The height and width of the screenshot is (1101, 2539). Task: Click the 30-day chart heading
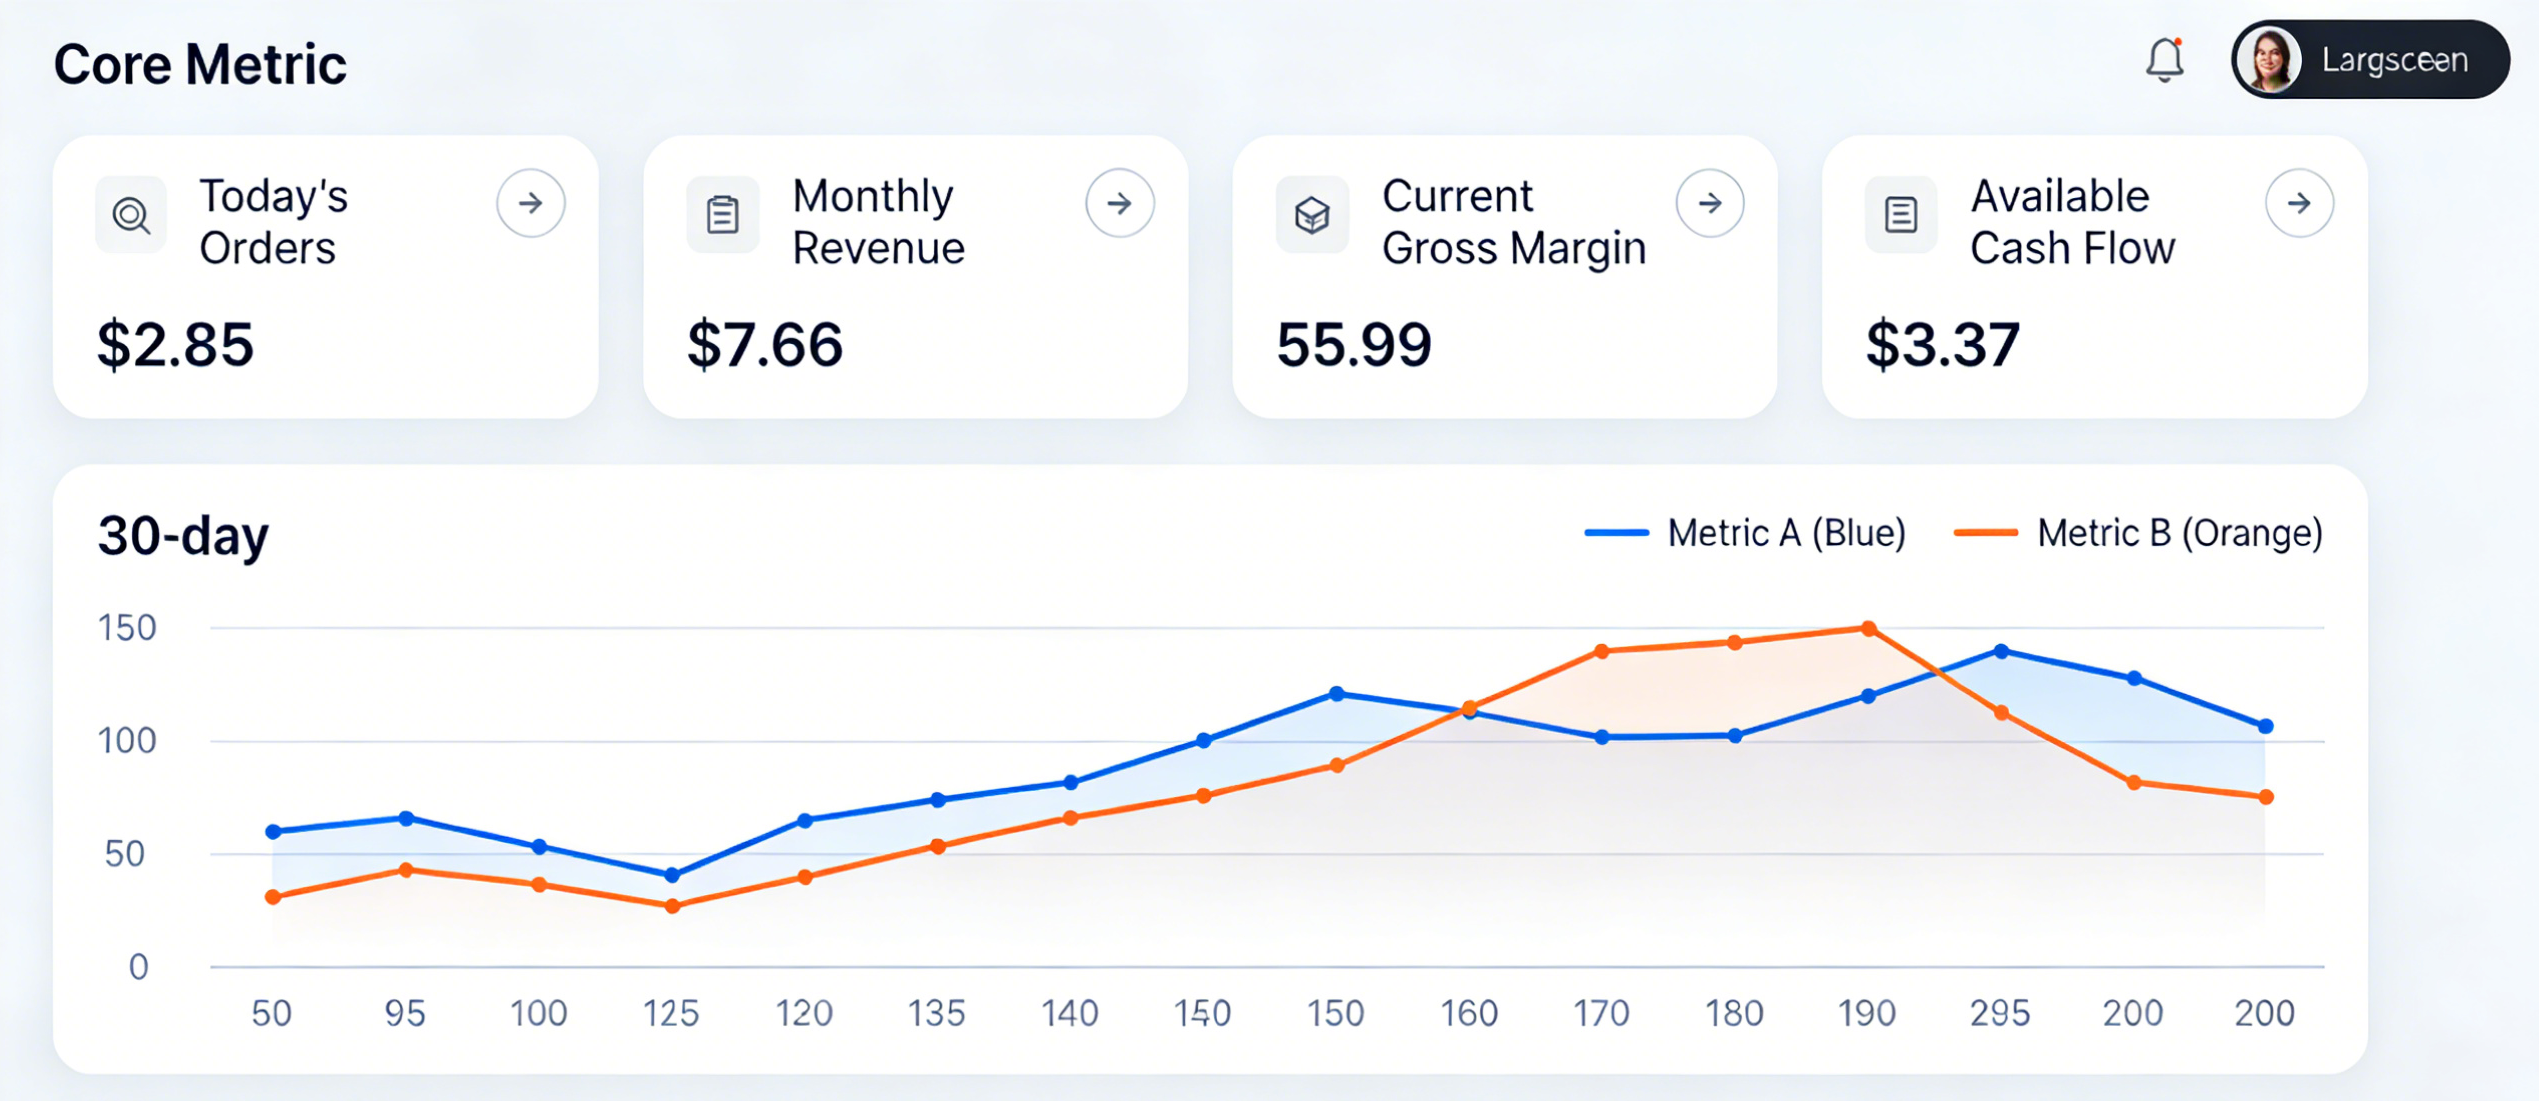click(x=183, y=536)
